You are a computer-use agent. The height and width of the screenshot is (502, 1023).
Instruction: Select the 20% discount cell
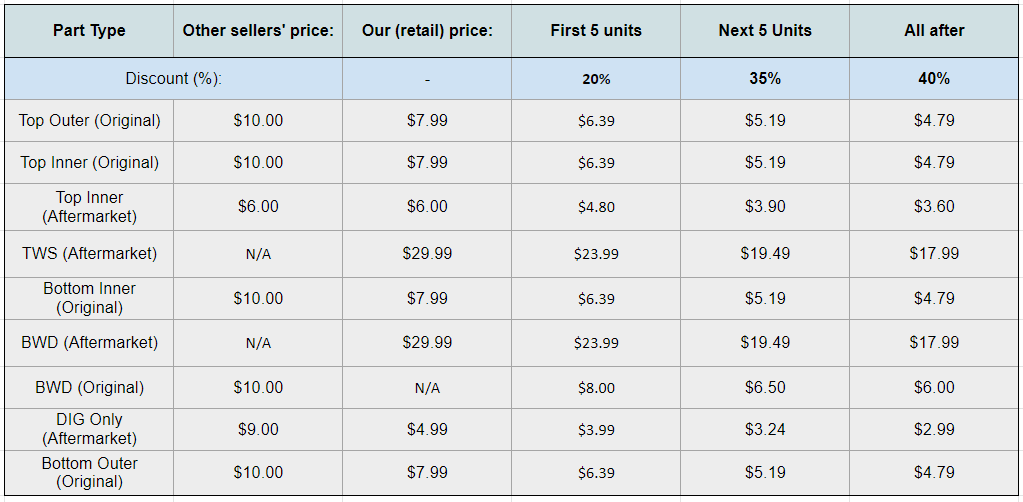pyautogui.click(x=596, y=79)
